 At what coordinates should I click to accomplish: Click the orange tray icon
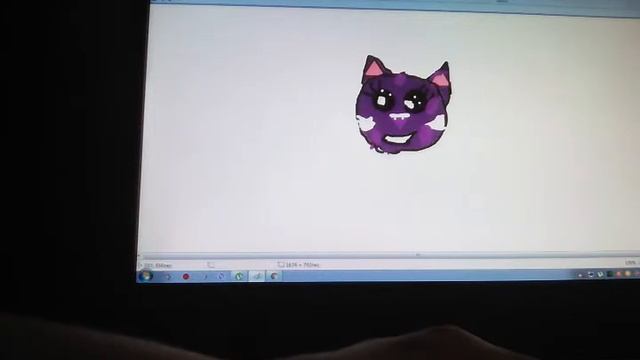628,273
